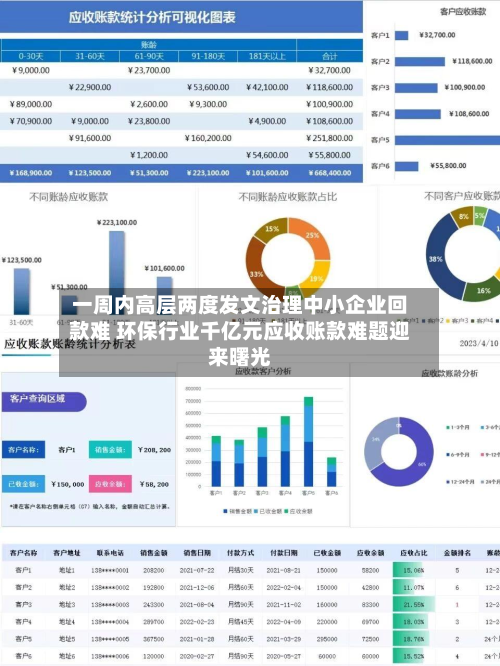Select the 客户4 bar labeled ¥108,600.00
Screen dimensions: 500x666
(418, 114)
